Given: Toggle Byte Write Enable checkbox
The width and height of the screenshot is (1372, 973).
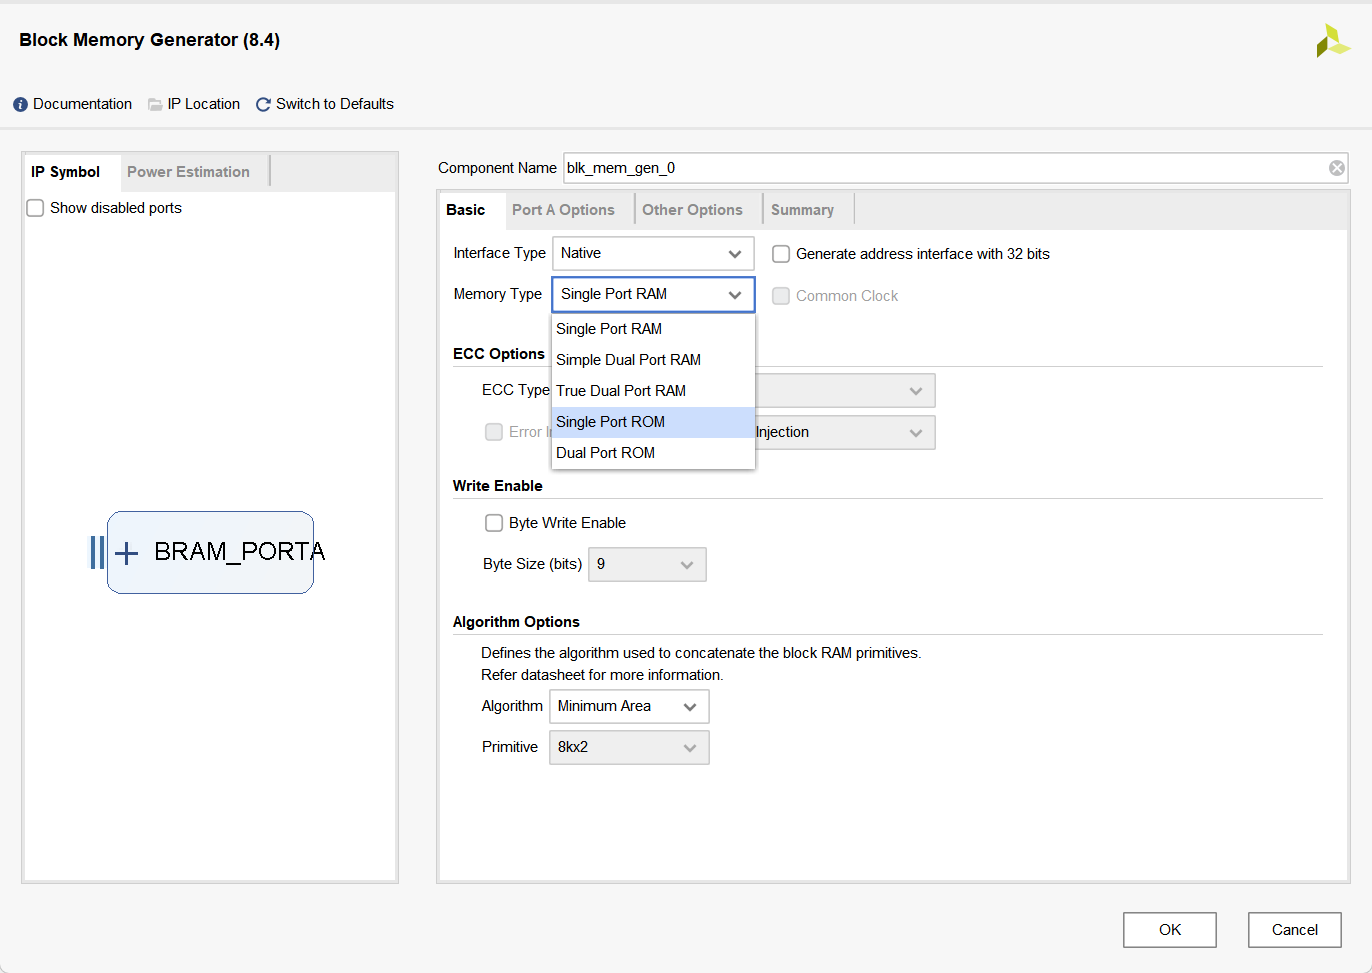Looking at the screenshot, I should point(494,523).
